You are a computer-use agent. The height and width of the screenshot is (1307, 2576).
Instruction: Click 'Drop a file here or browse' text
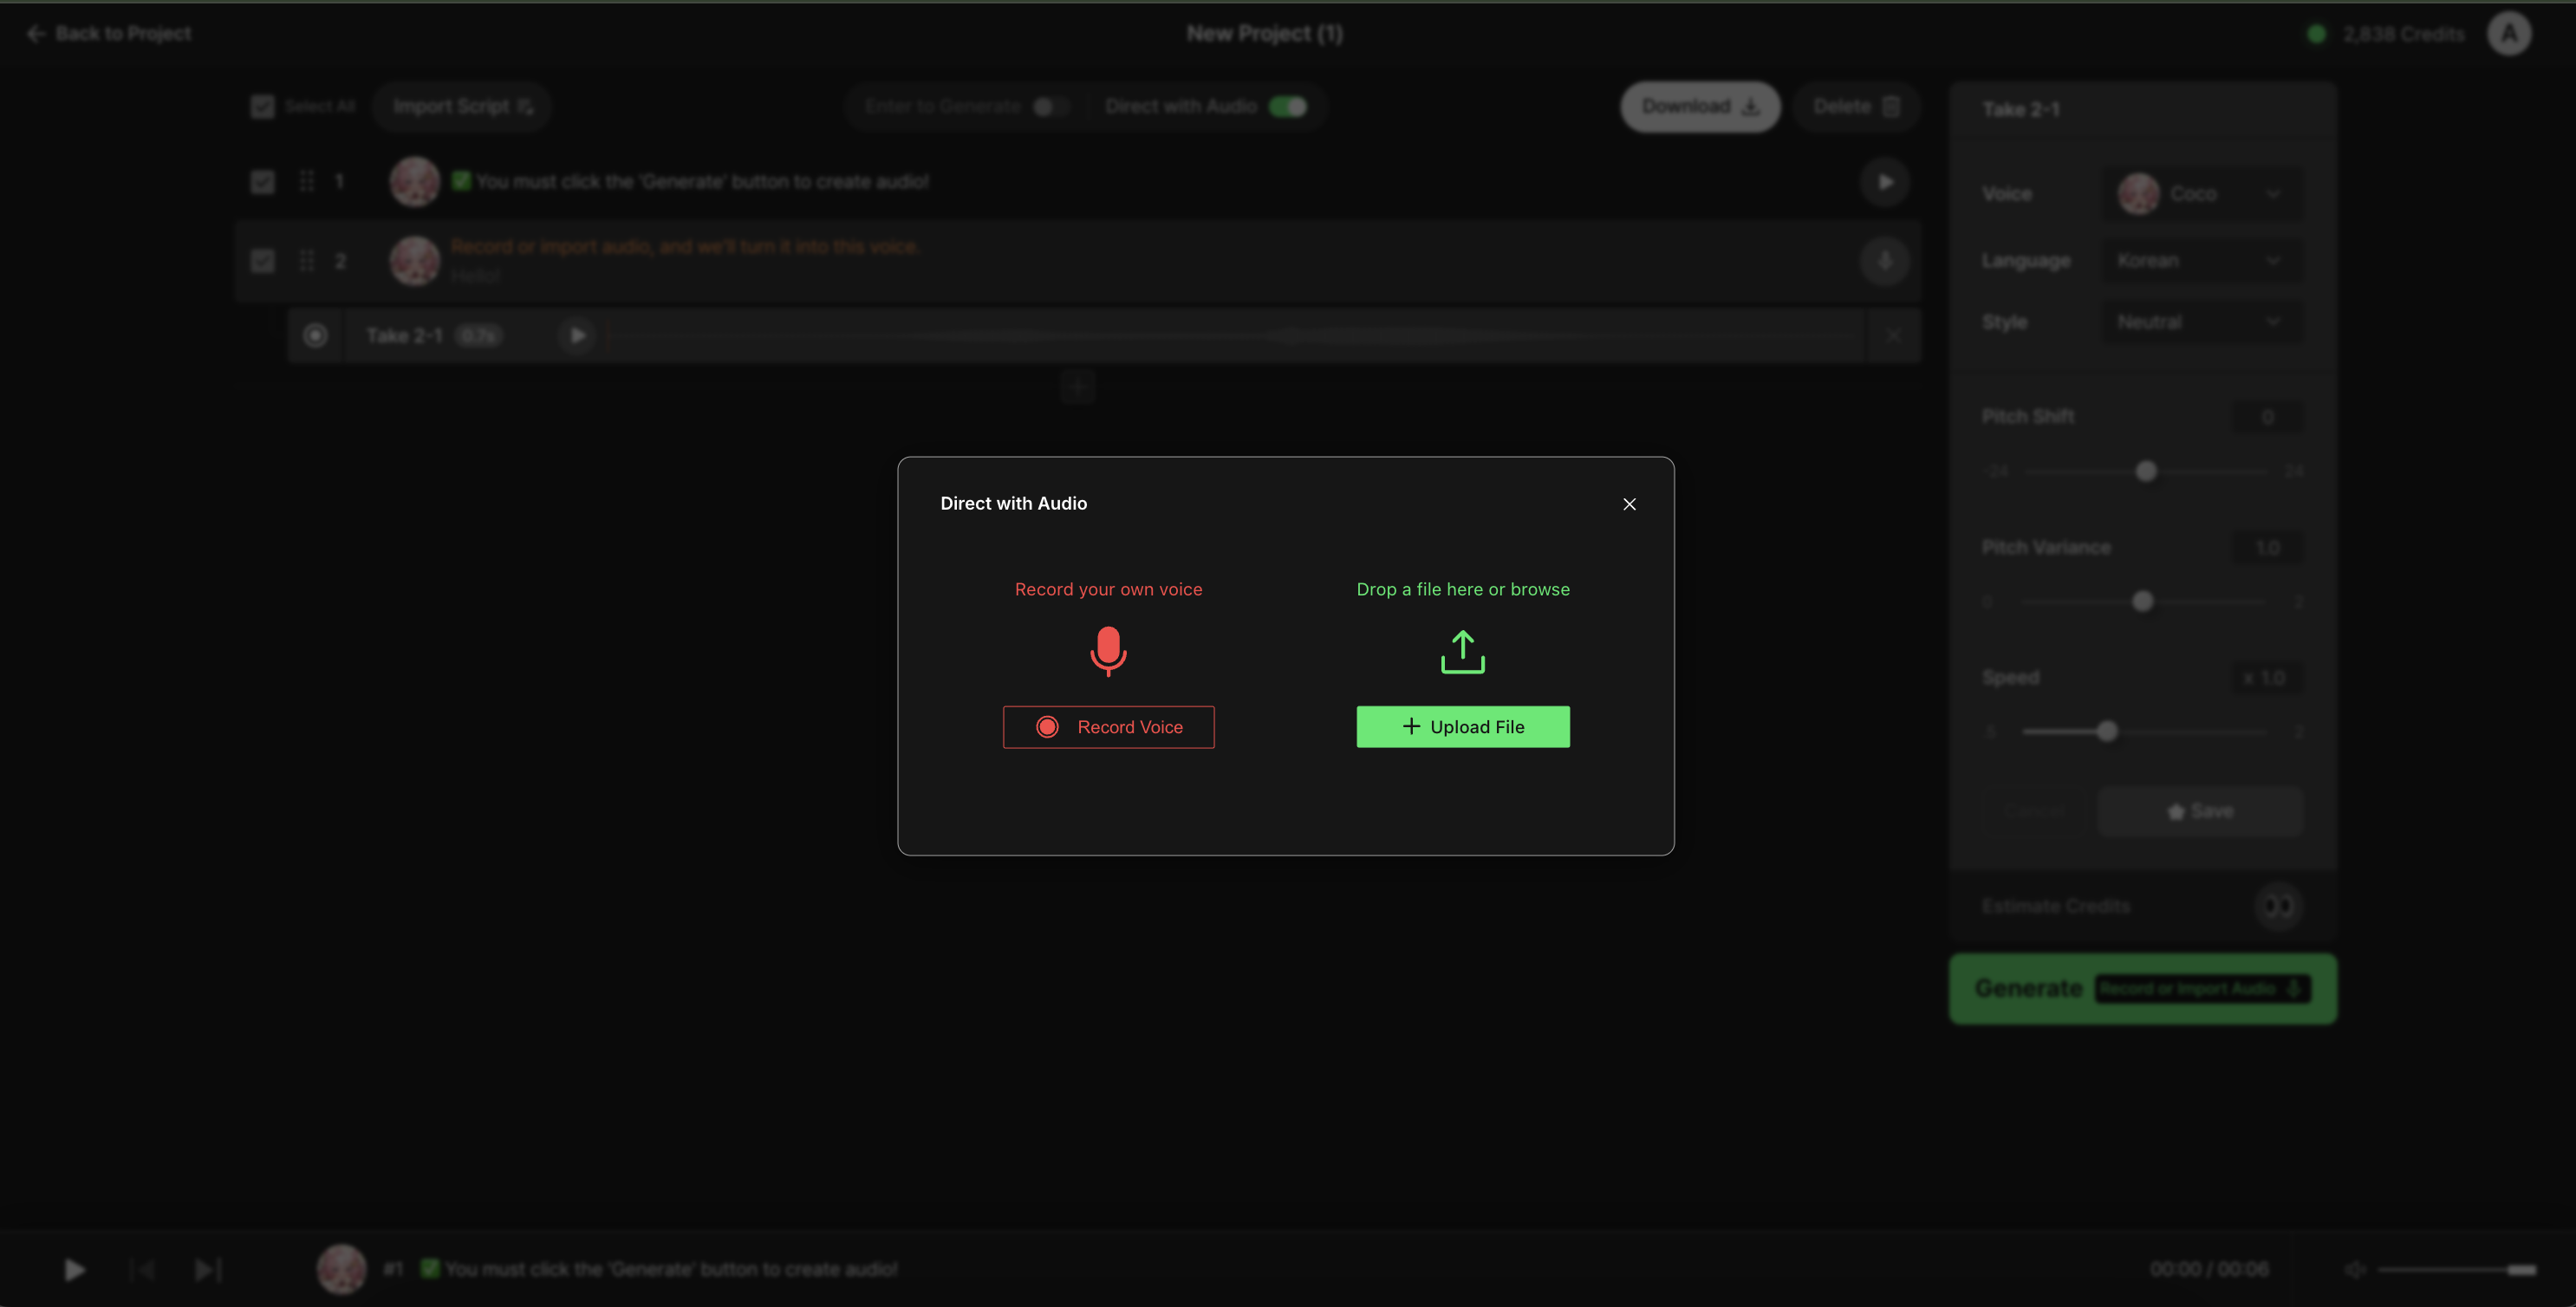point(1462,589)
